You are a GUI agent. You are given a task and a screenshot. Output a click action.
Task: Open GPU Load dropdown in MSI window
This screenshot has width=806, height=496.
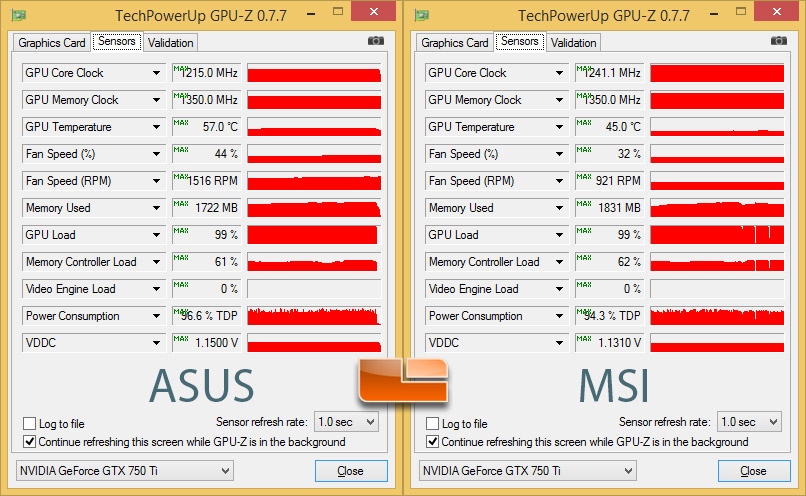pos(497,235)
